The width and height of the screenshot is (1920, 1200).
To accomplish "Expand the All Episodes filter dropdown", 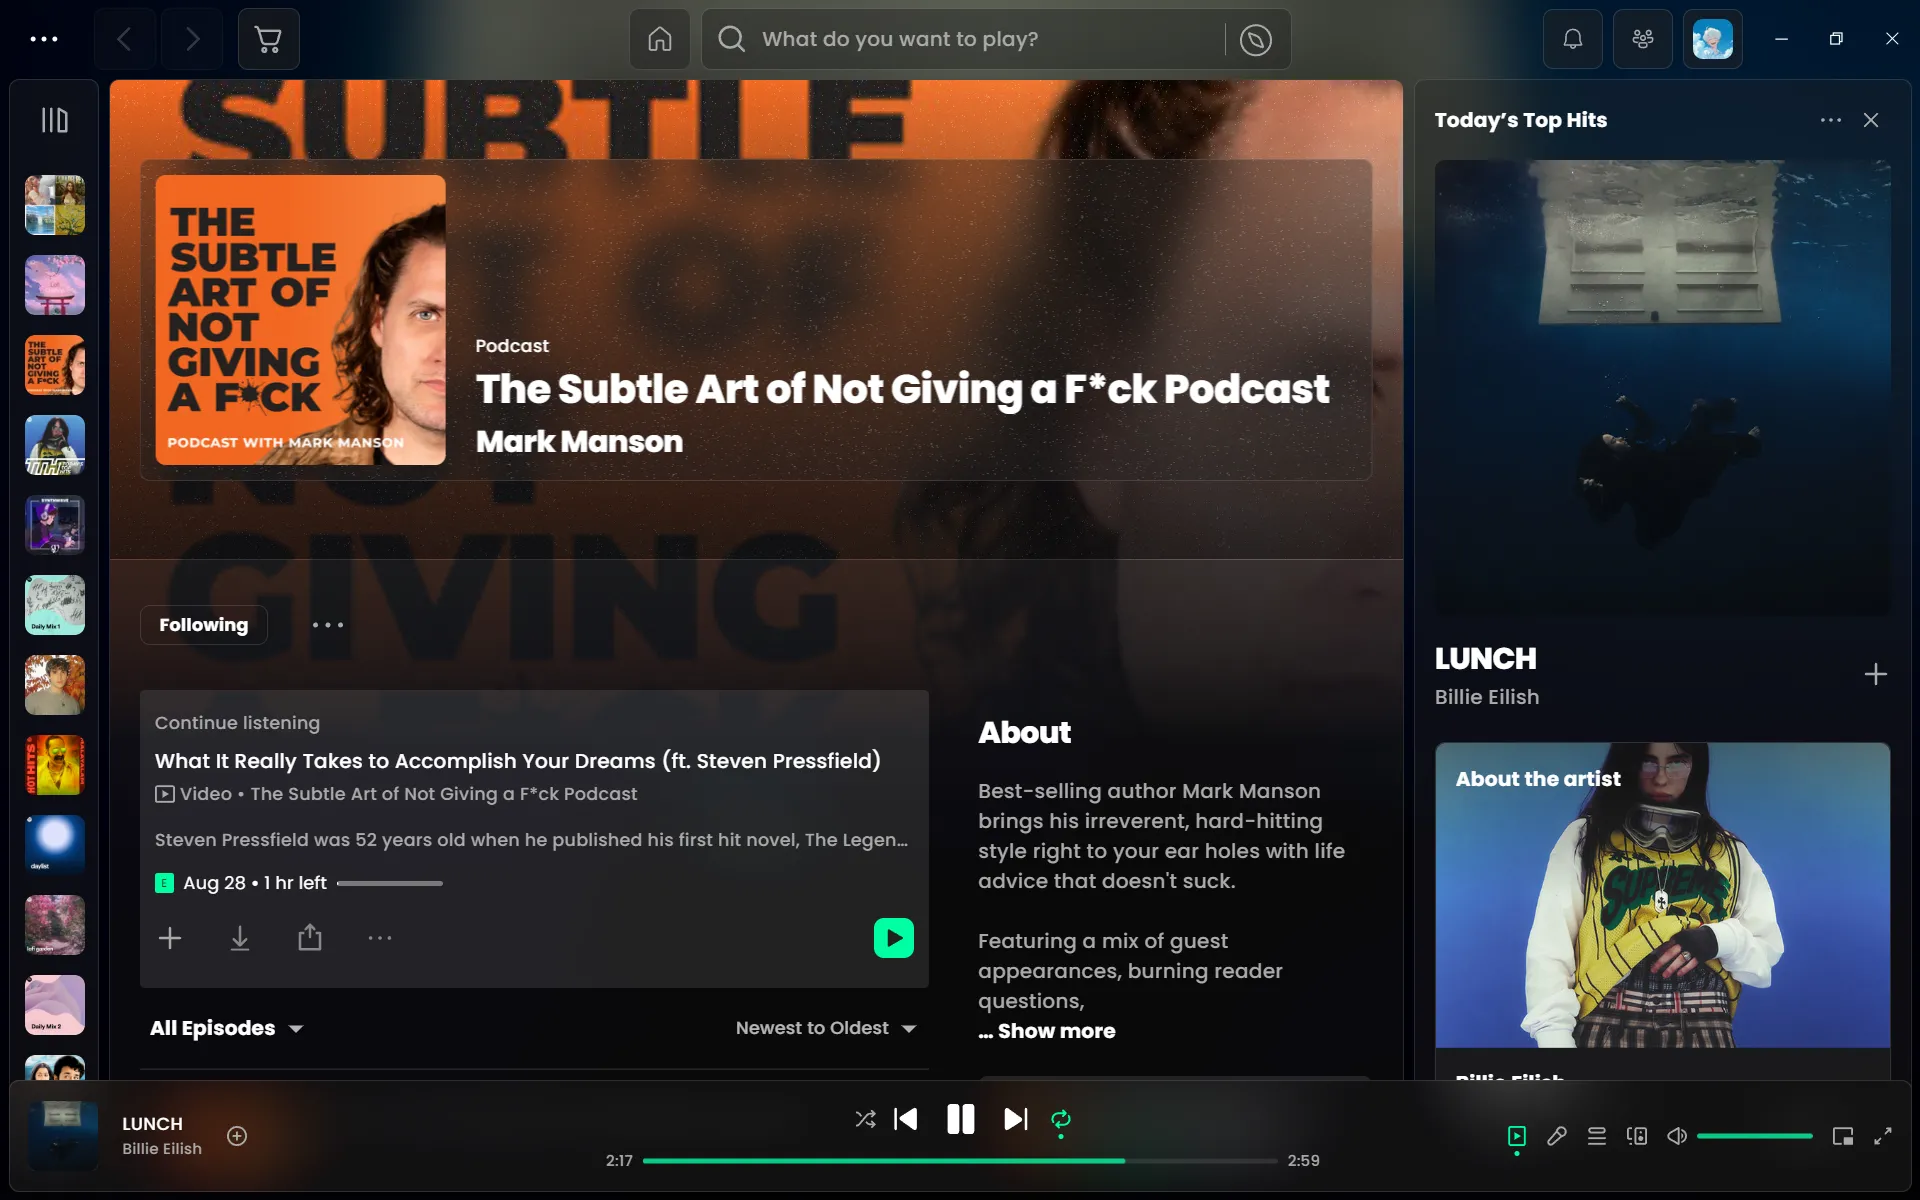I will [x=227, y=1028].
